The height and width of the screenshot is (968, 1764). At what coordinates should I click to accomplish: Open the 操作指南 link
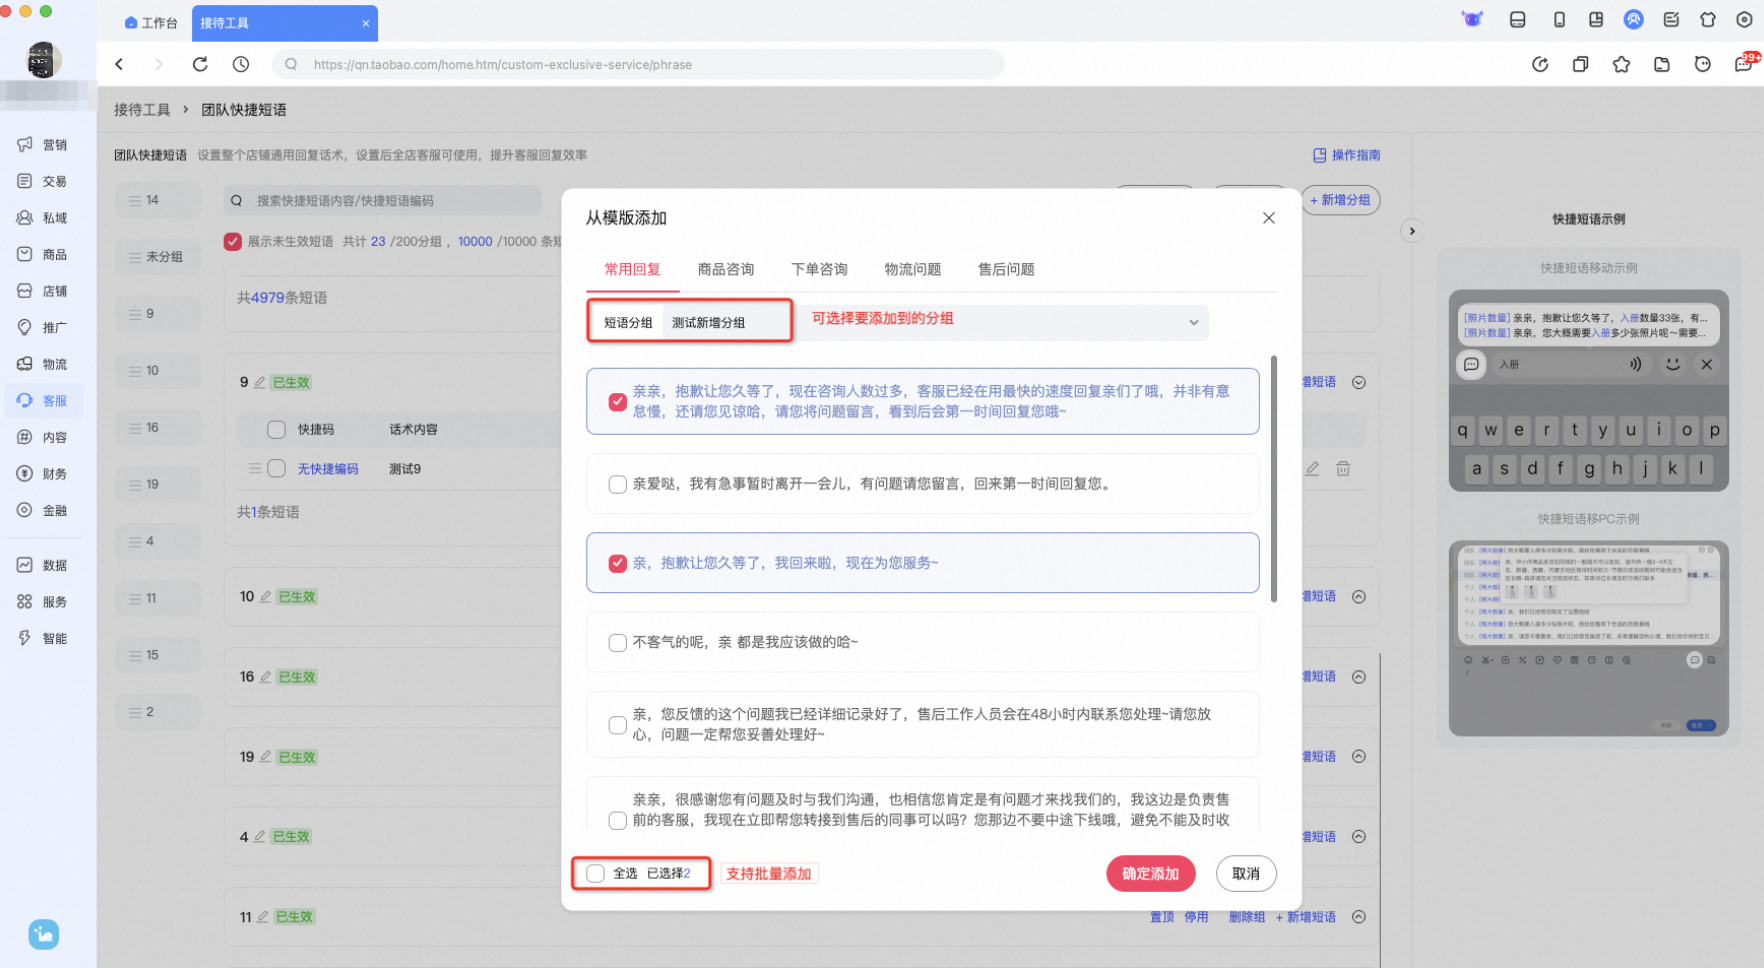[1346, 155]
